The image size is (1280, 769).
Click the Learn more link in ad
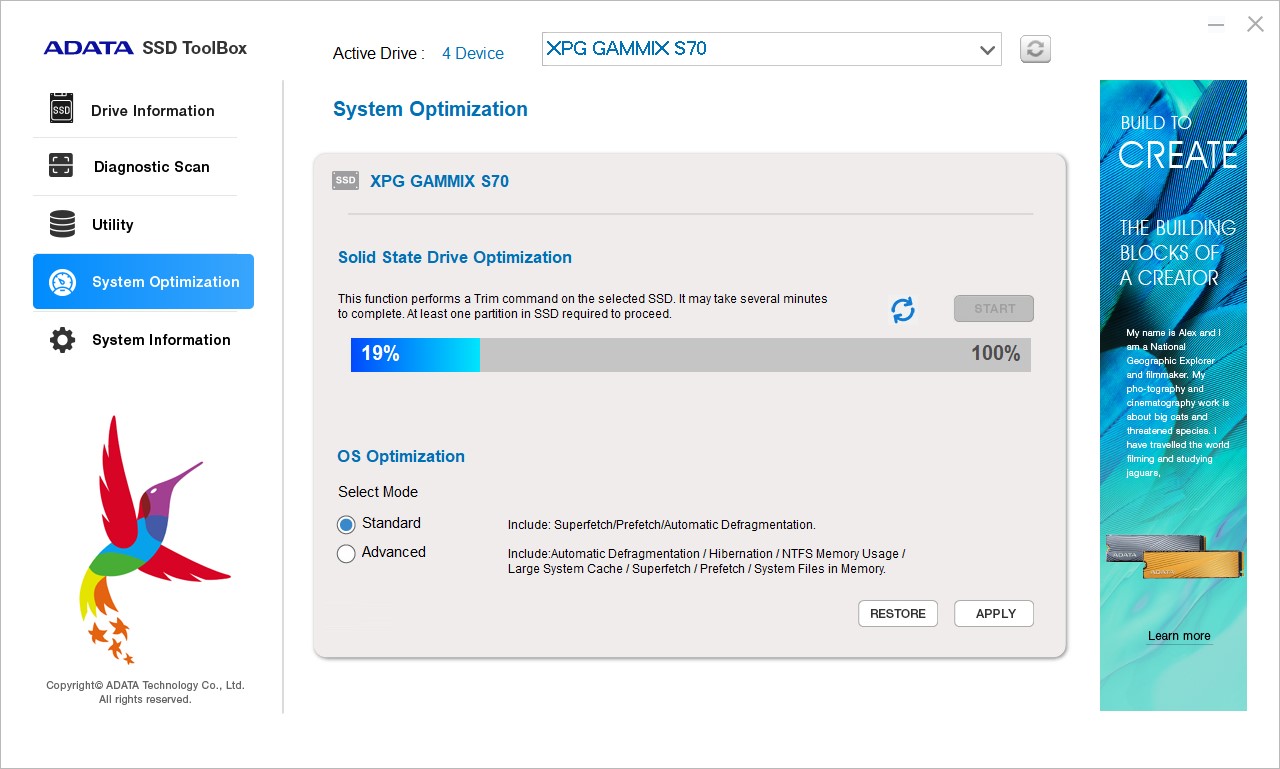click(1179, 636)
